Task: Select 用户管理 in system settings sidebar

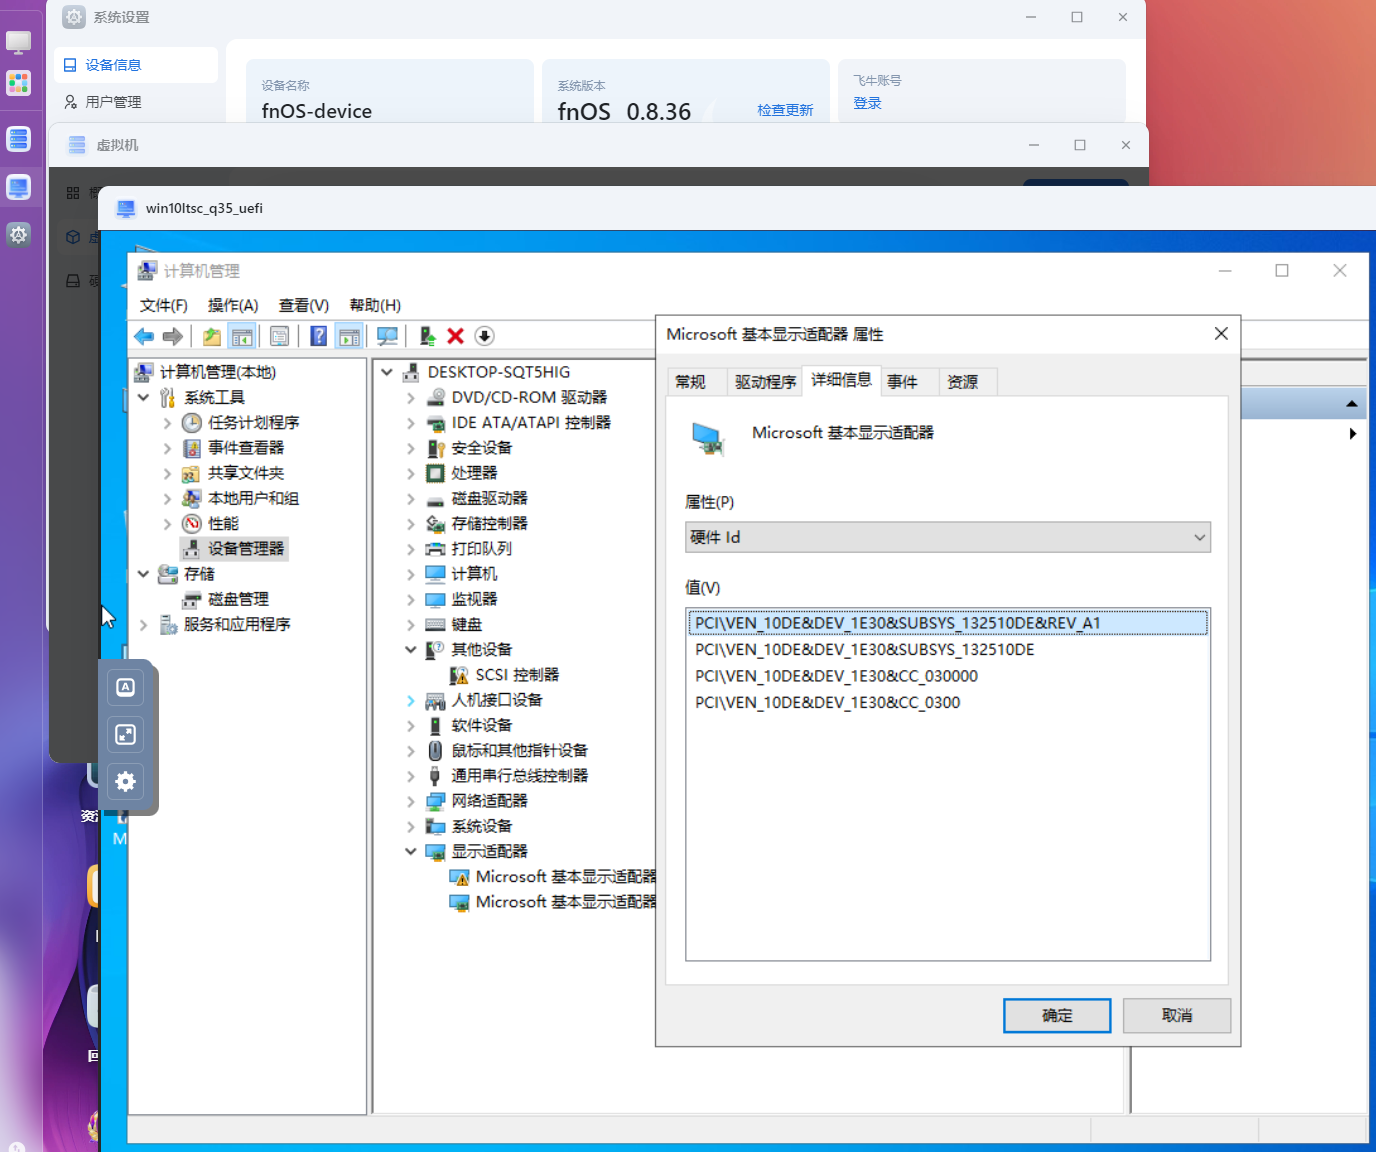Action: [136, 102]
